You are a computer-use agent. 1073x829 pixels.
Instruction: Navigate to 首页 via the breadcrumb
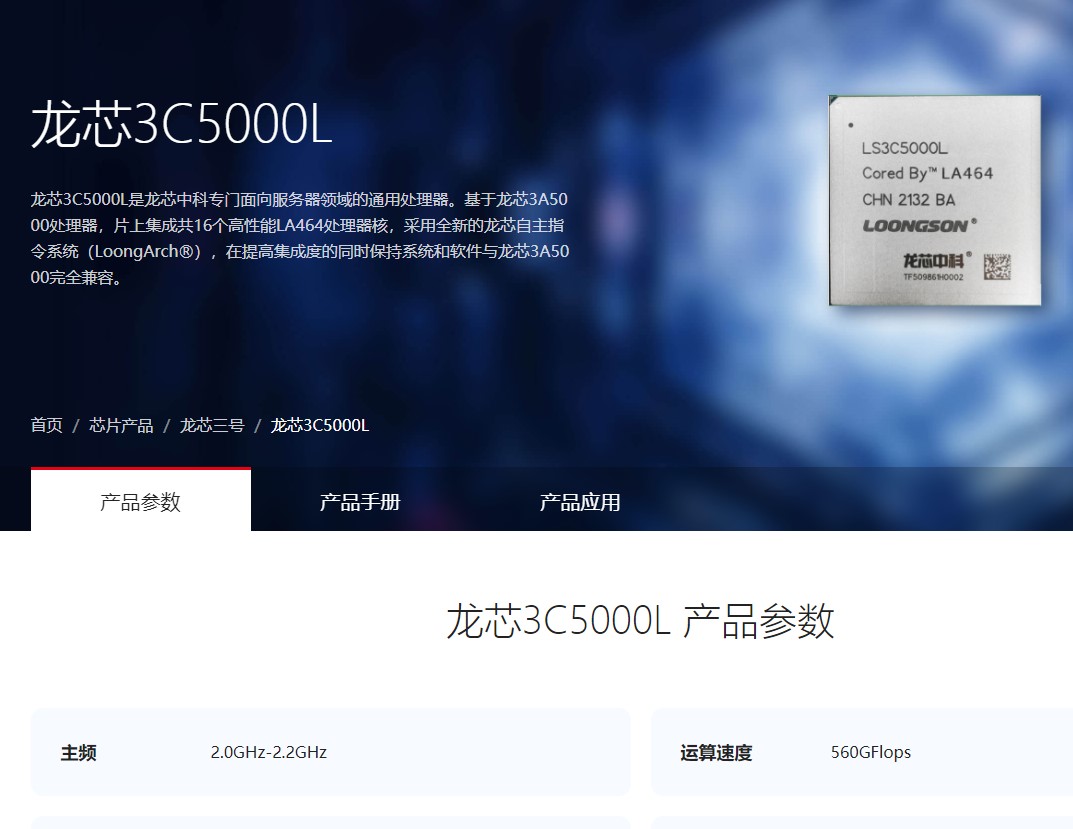(46, 424)
